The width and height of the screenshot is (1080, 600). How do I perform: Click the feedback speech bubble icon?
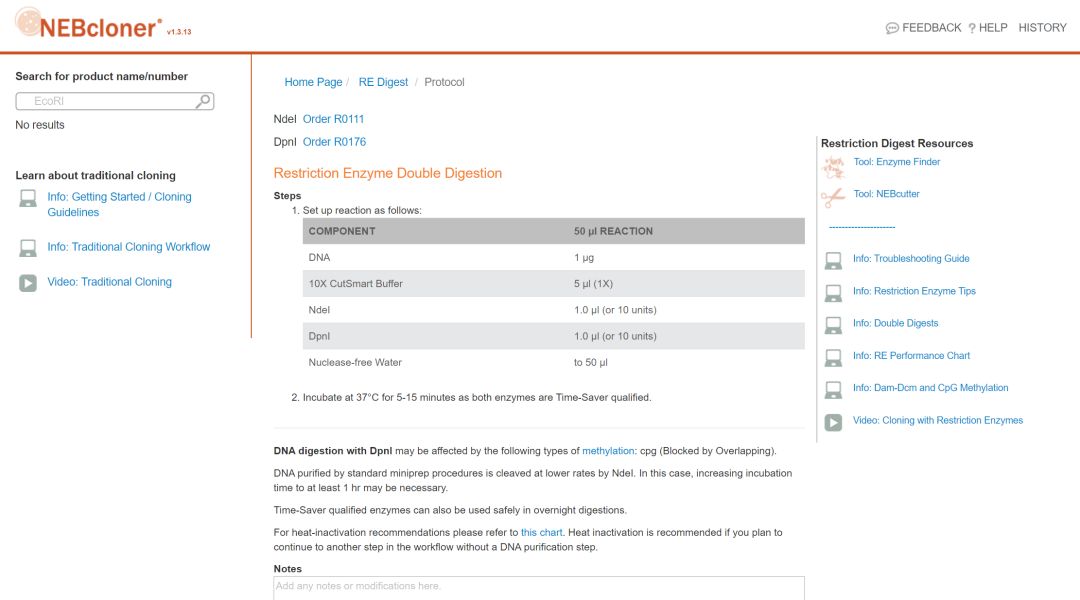coord(892,28)
